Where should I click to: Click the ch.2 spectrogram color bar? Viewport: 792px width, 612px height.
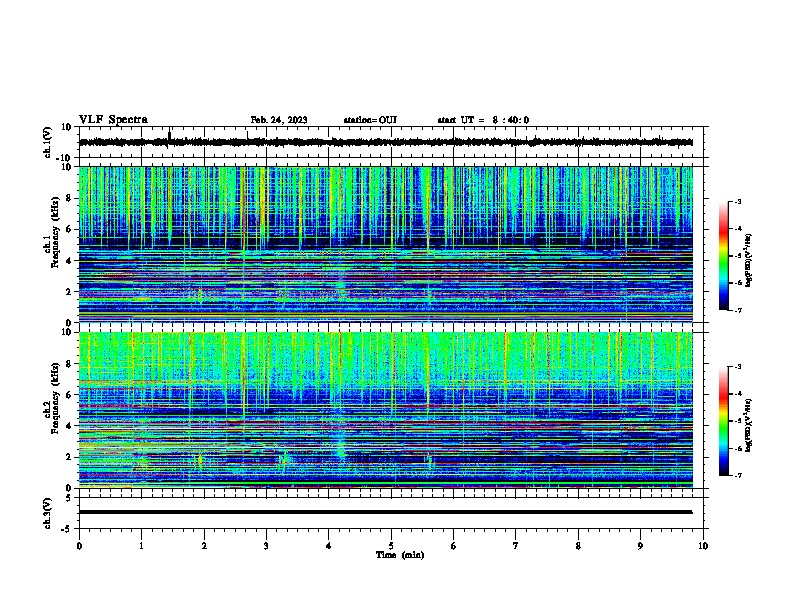pyautogui.click(x=724, y=421)
